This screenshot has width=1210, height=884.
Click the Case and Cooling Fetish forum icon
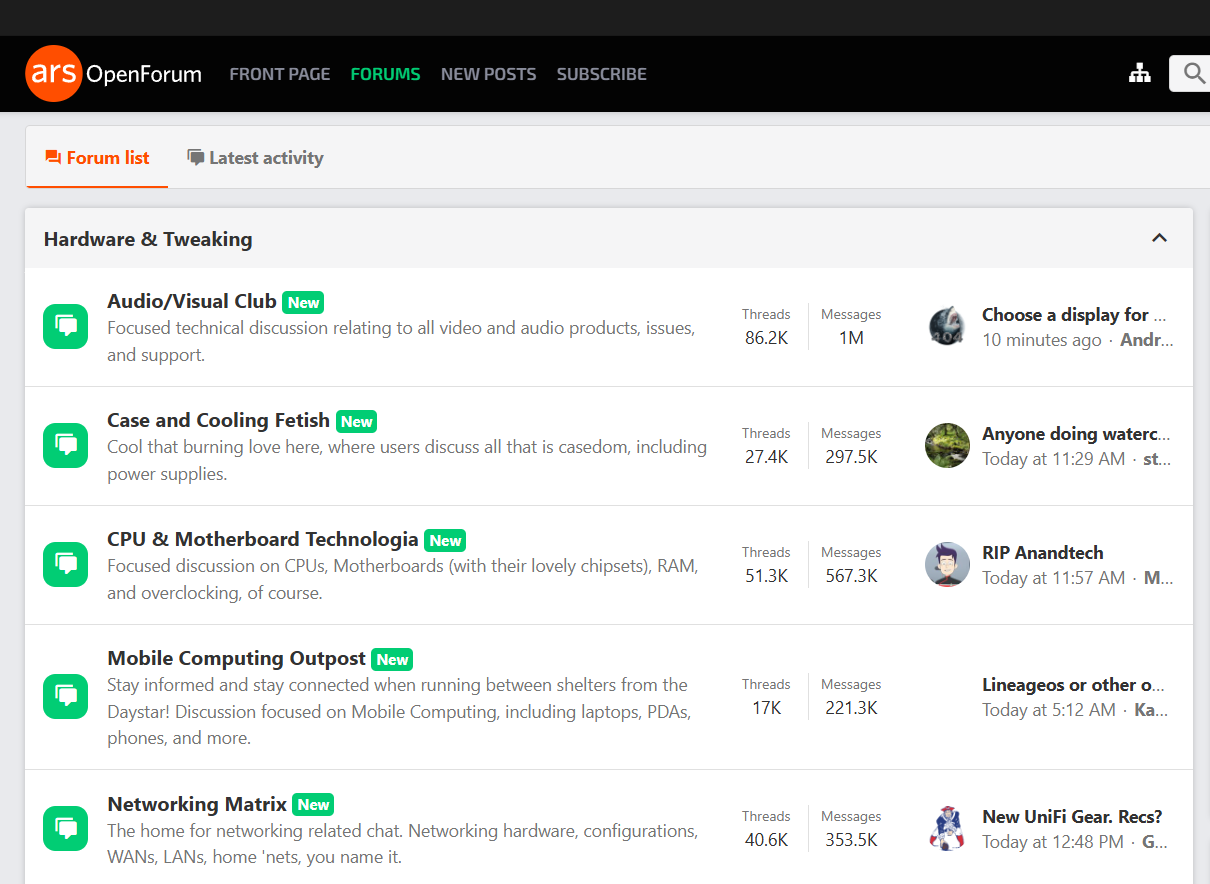pos(66,446)
